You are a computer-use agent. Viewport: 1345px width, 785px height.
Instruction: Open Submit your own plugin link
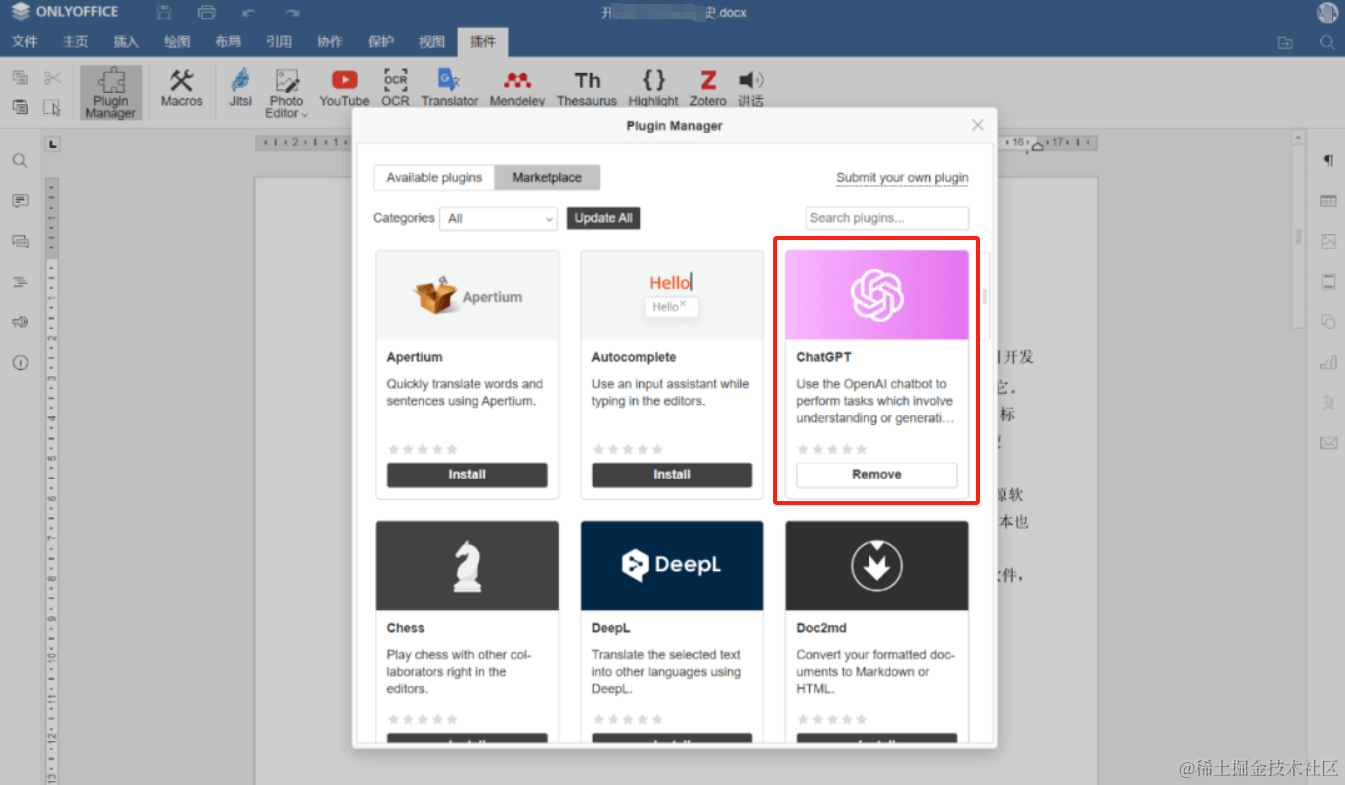902,178
